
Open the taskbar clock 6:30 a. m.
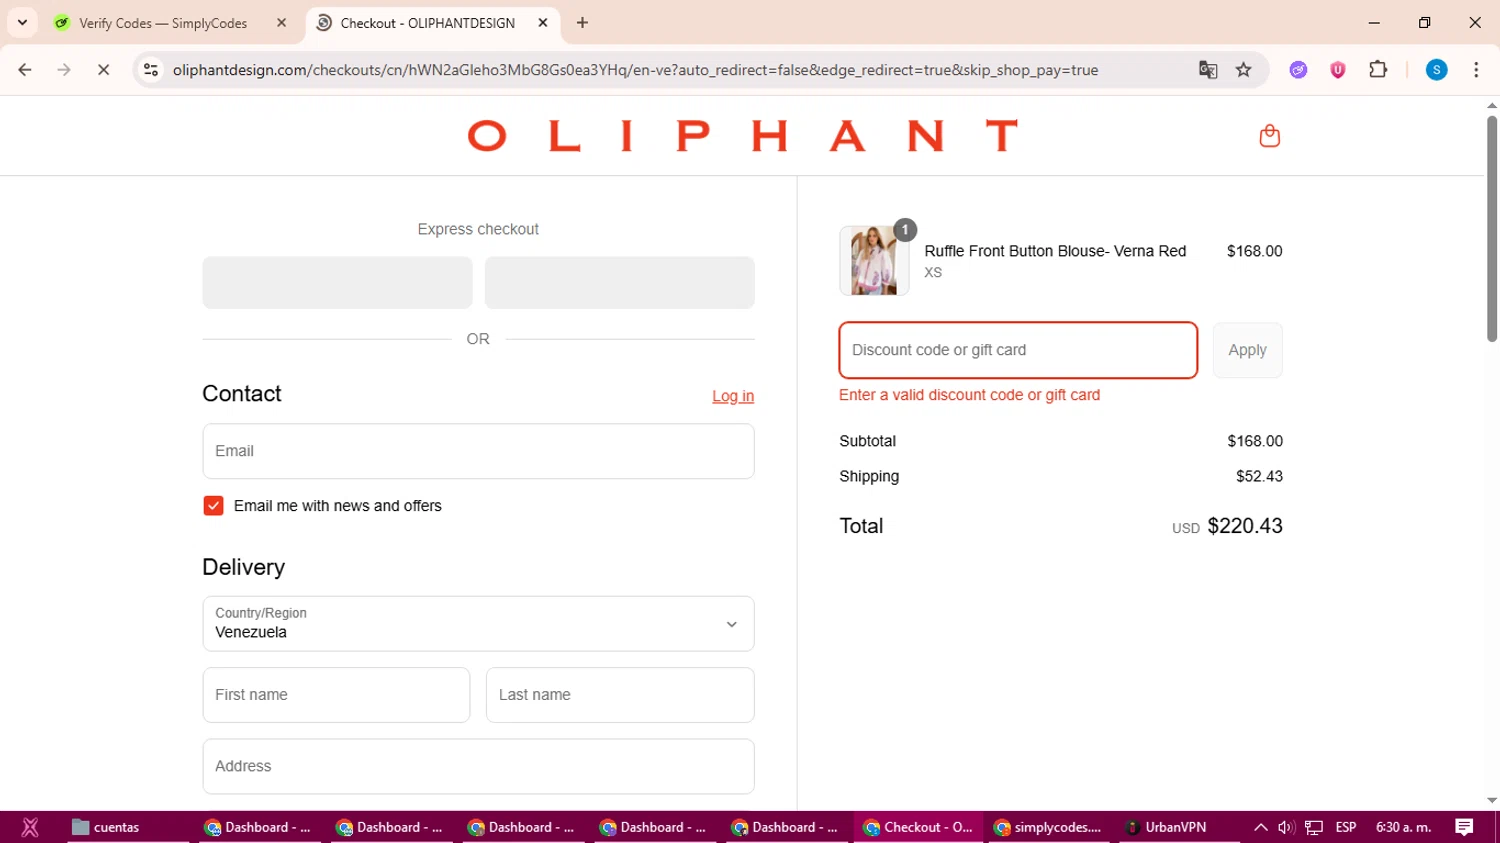tap(1403, 827)
